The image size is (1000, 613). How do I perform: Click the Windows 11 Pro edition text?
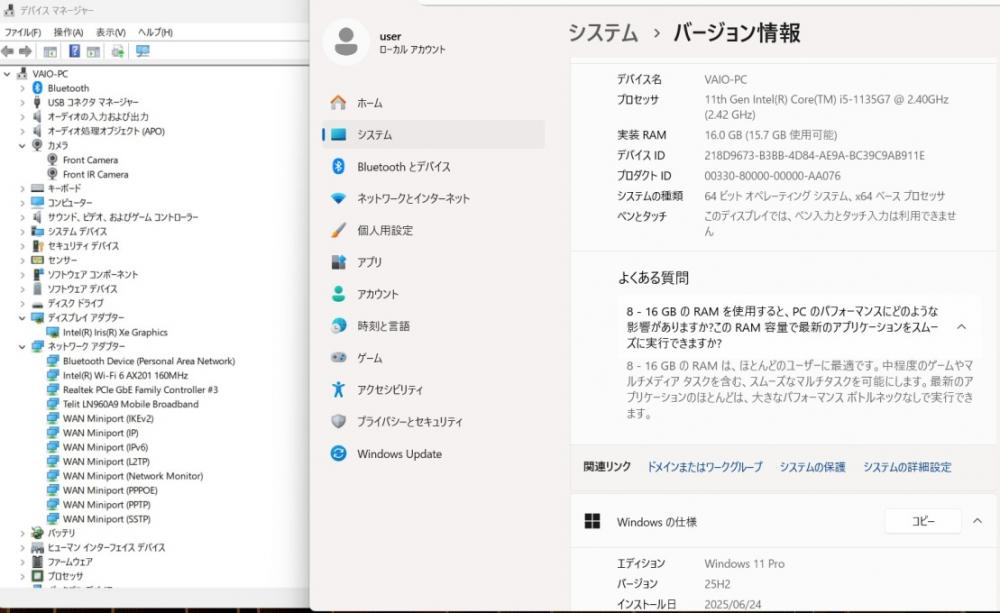tap(744, 564)
